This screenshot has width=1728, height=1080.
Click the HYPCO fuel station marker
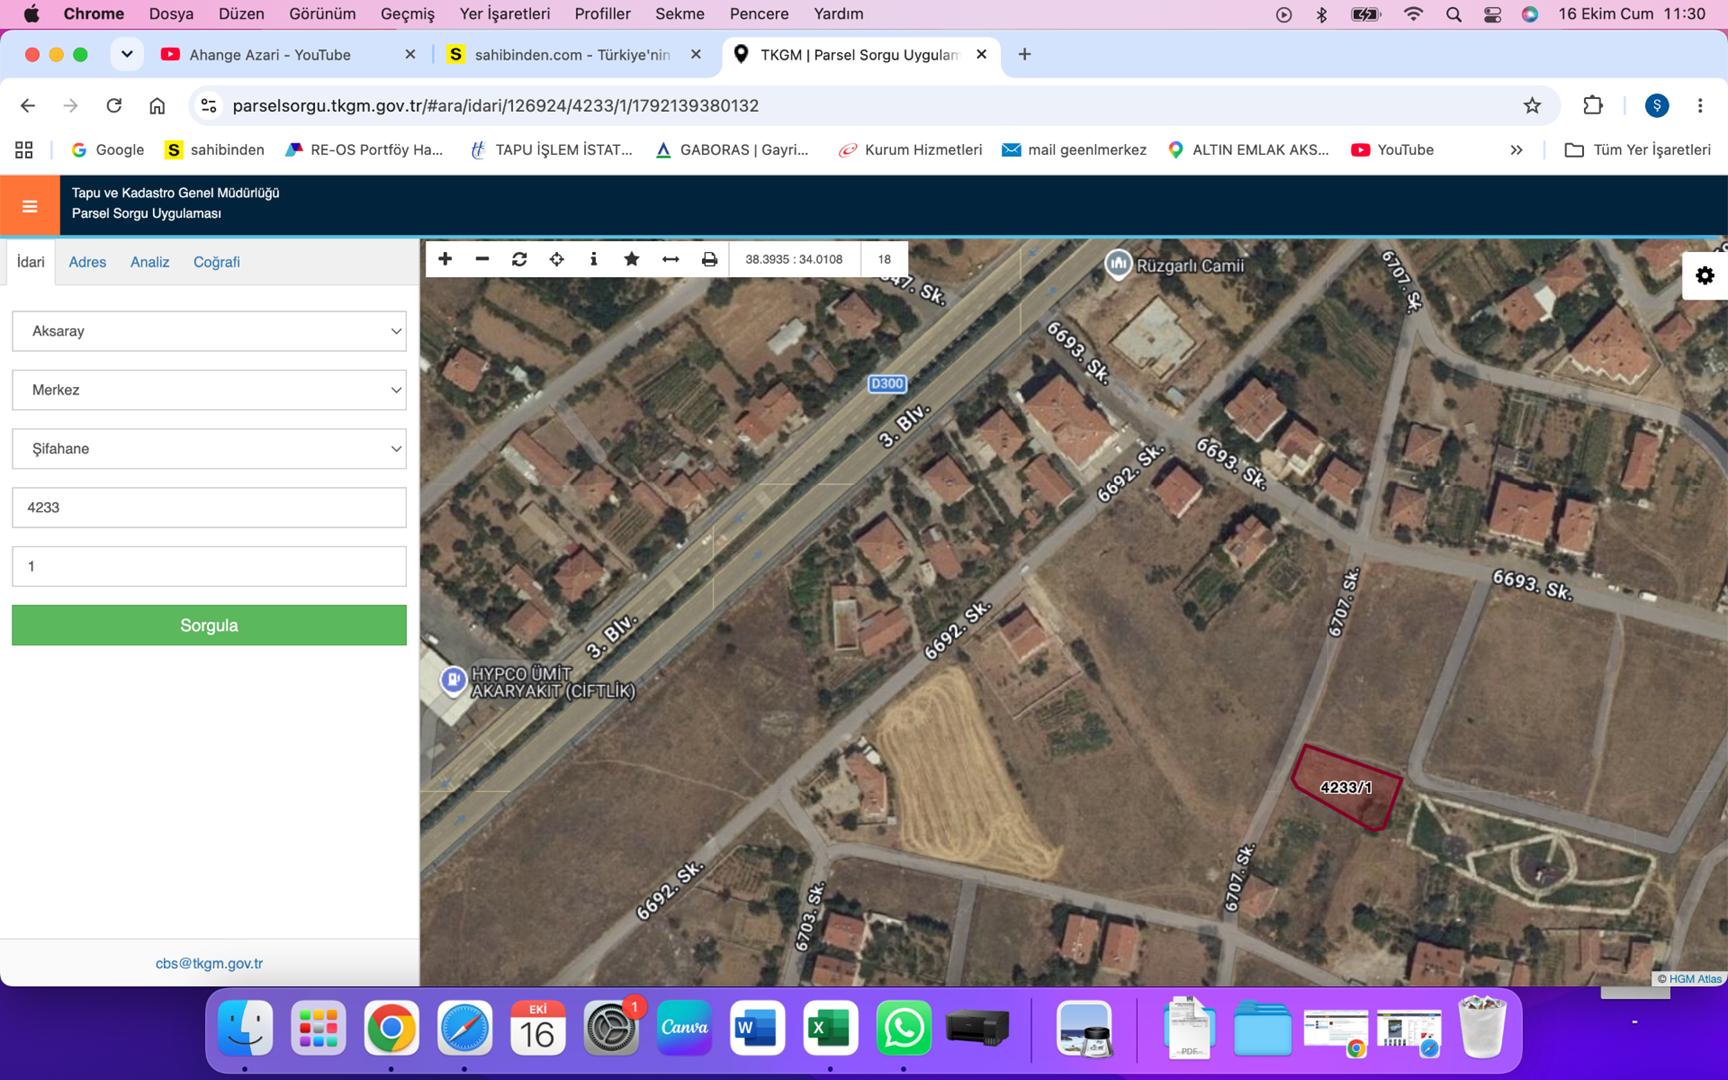pos(453,680)
